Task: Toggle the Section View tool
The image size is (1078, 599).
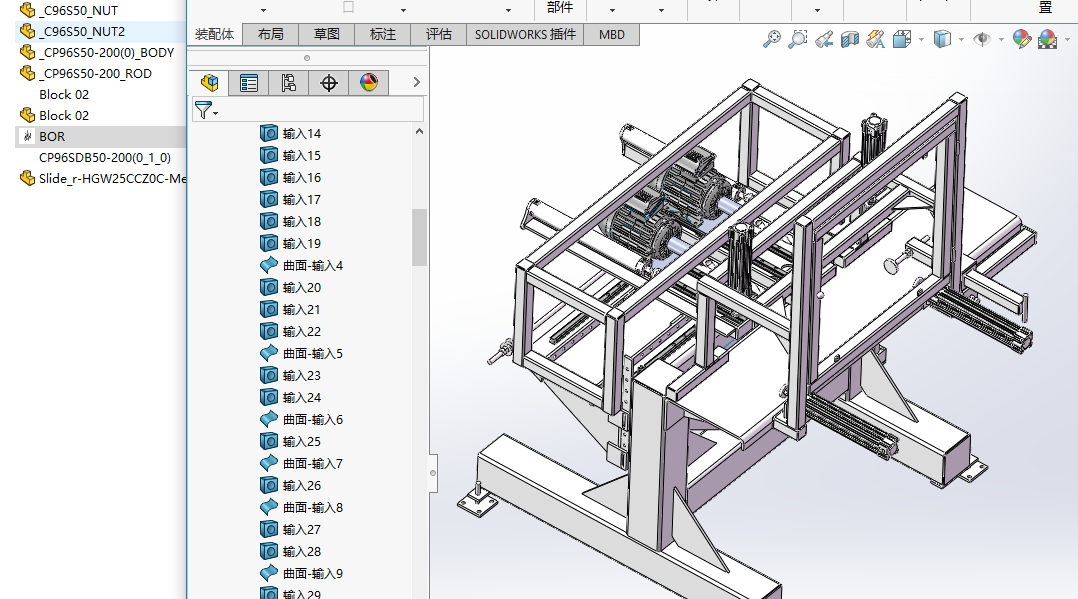Action: 850,39
